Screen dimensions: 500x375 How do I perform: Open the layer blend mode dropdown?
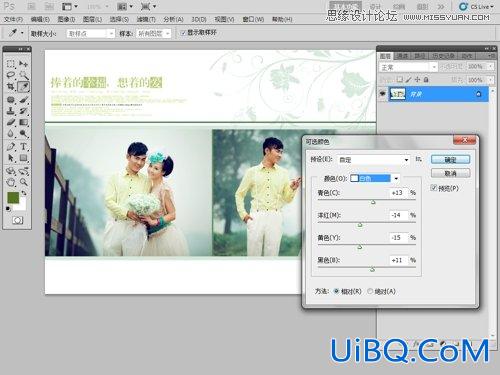408,67
